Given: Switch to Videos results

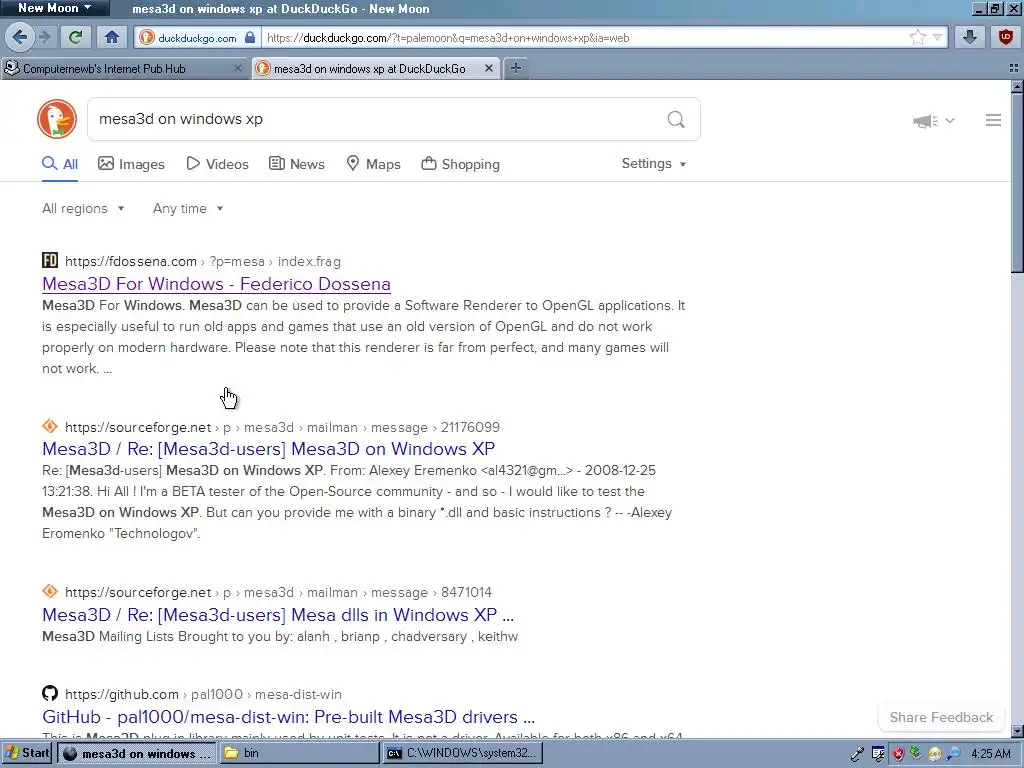Looking at the screenshot, I should pyautogui.click(x=217, y=164).
